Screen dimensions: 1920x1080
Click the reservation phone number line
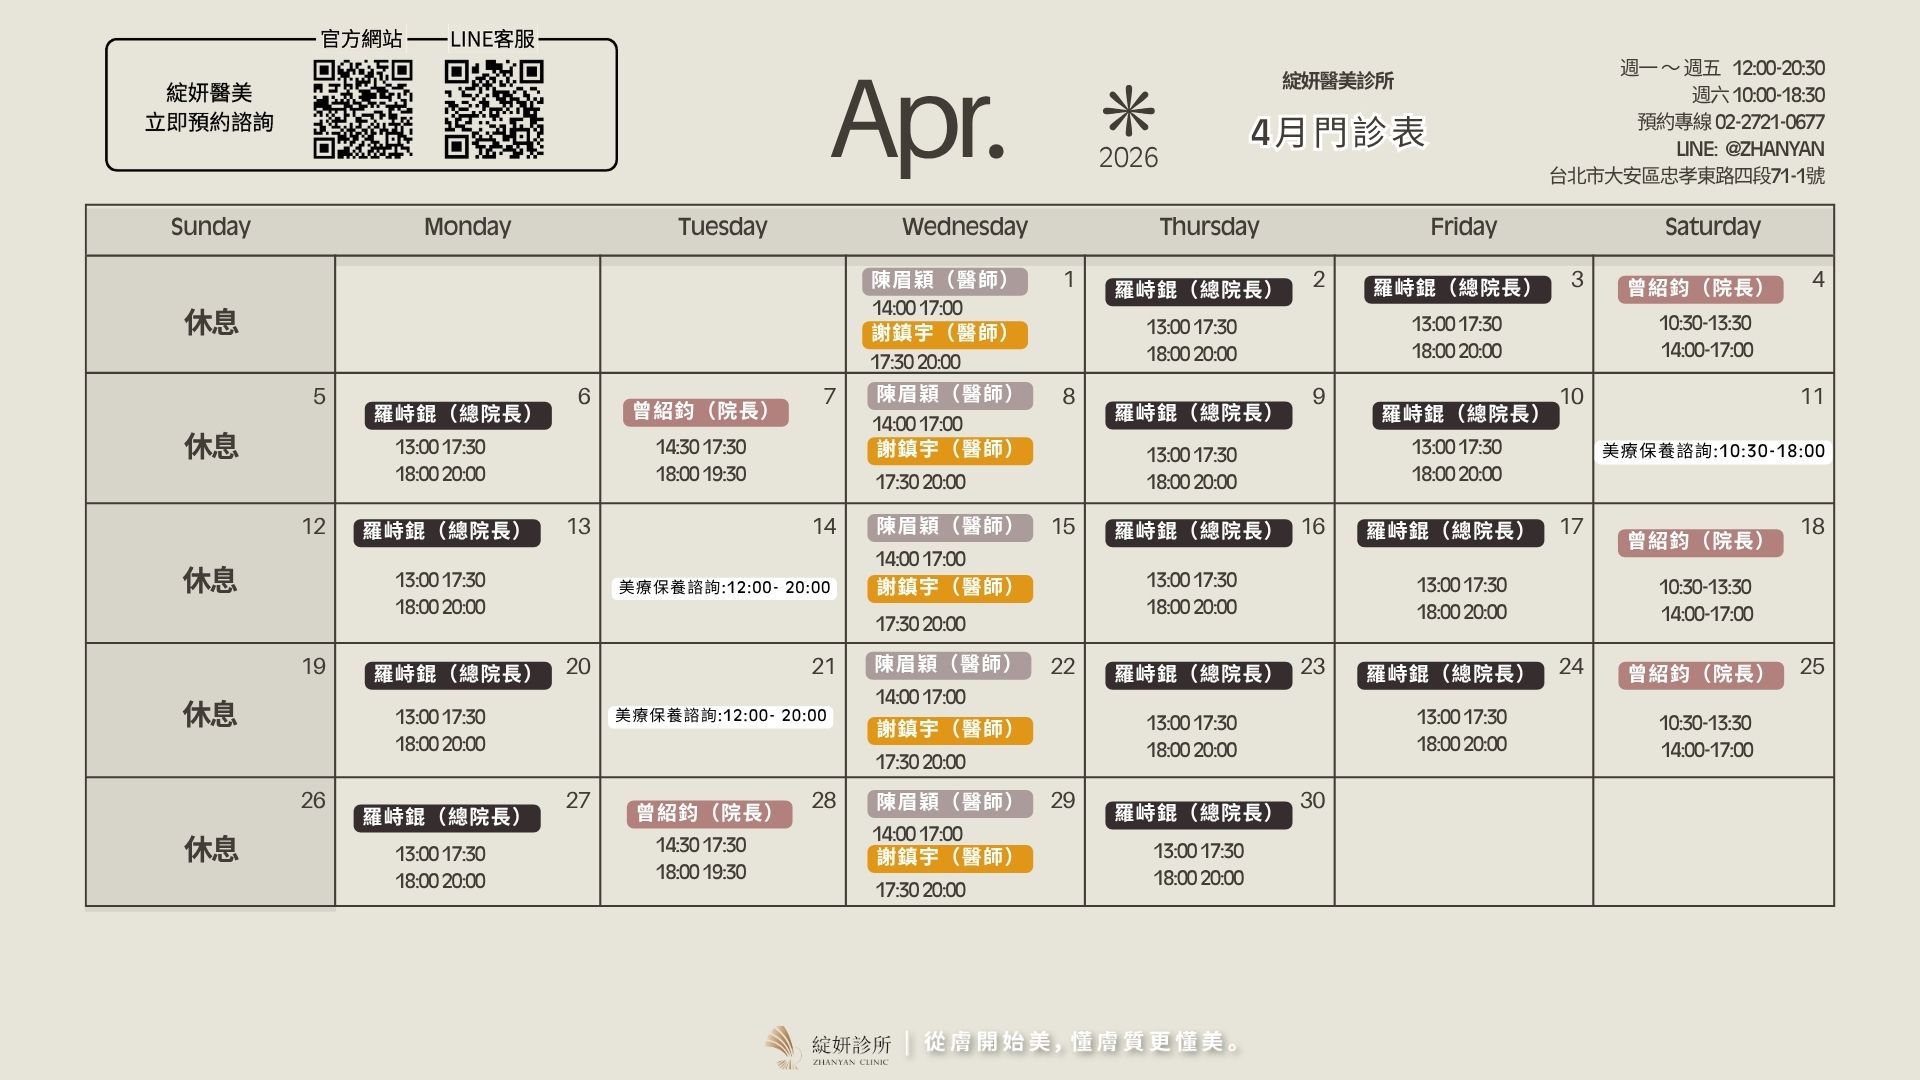click(1730, 122)
